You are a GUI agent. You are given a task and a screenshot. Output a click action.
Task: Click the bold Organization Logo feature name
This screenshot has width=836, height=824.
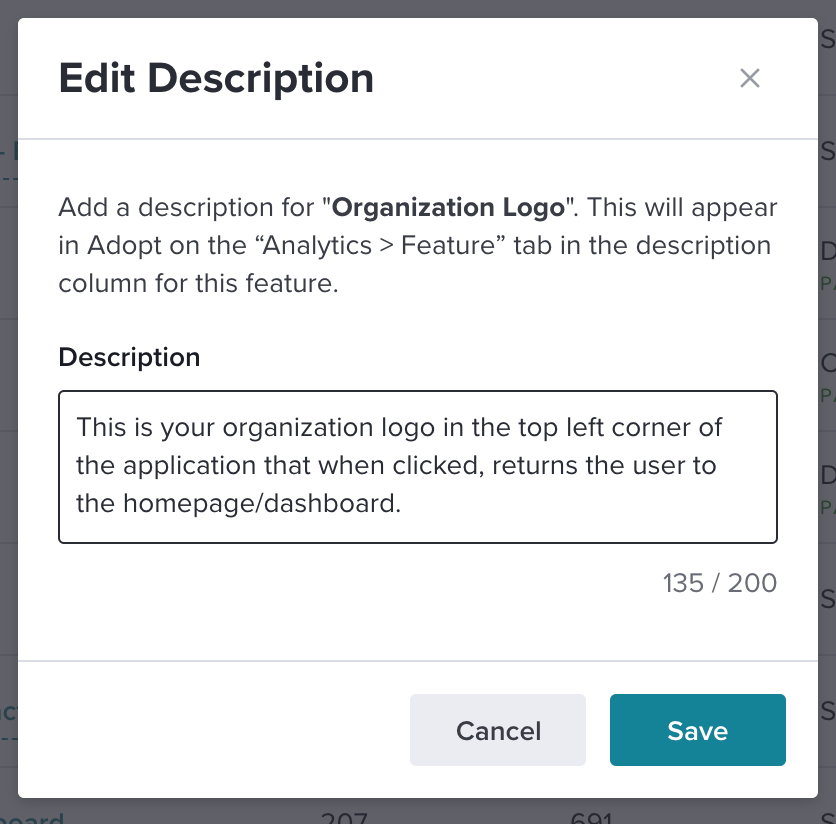point(448,207)
